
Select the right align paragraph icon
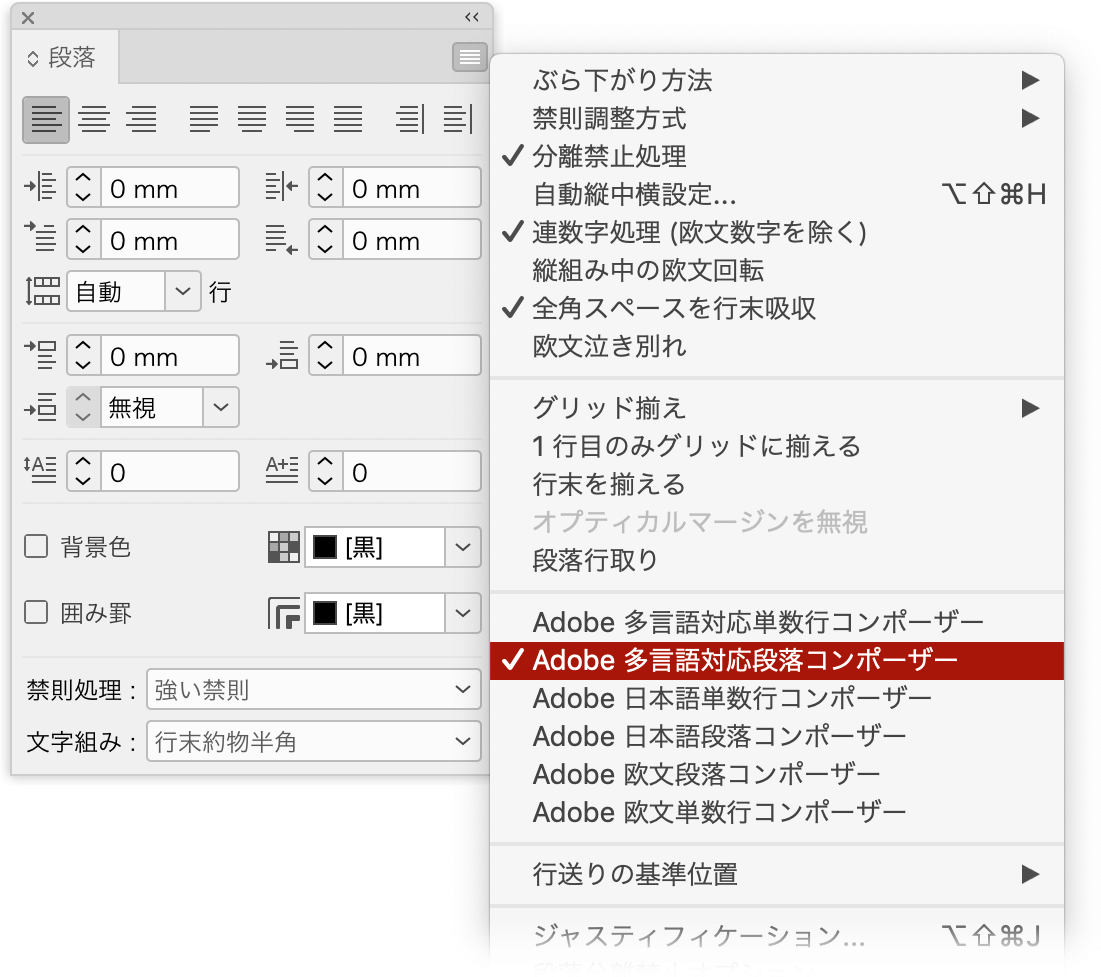coord(142,119)
